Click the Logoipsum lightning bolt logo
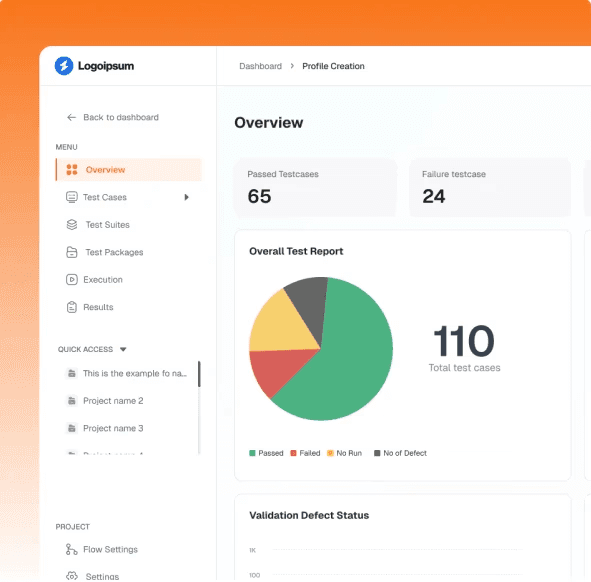 [64, 66]
